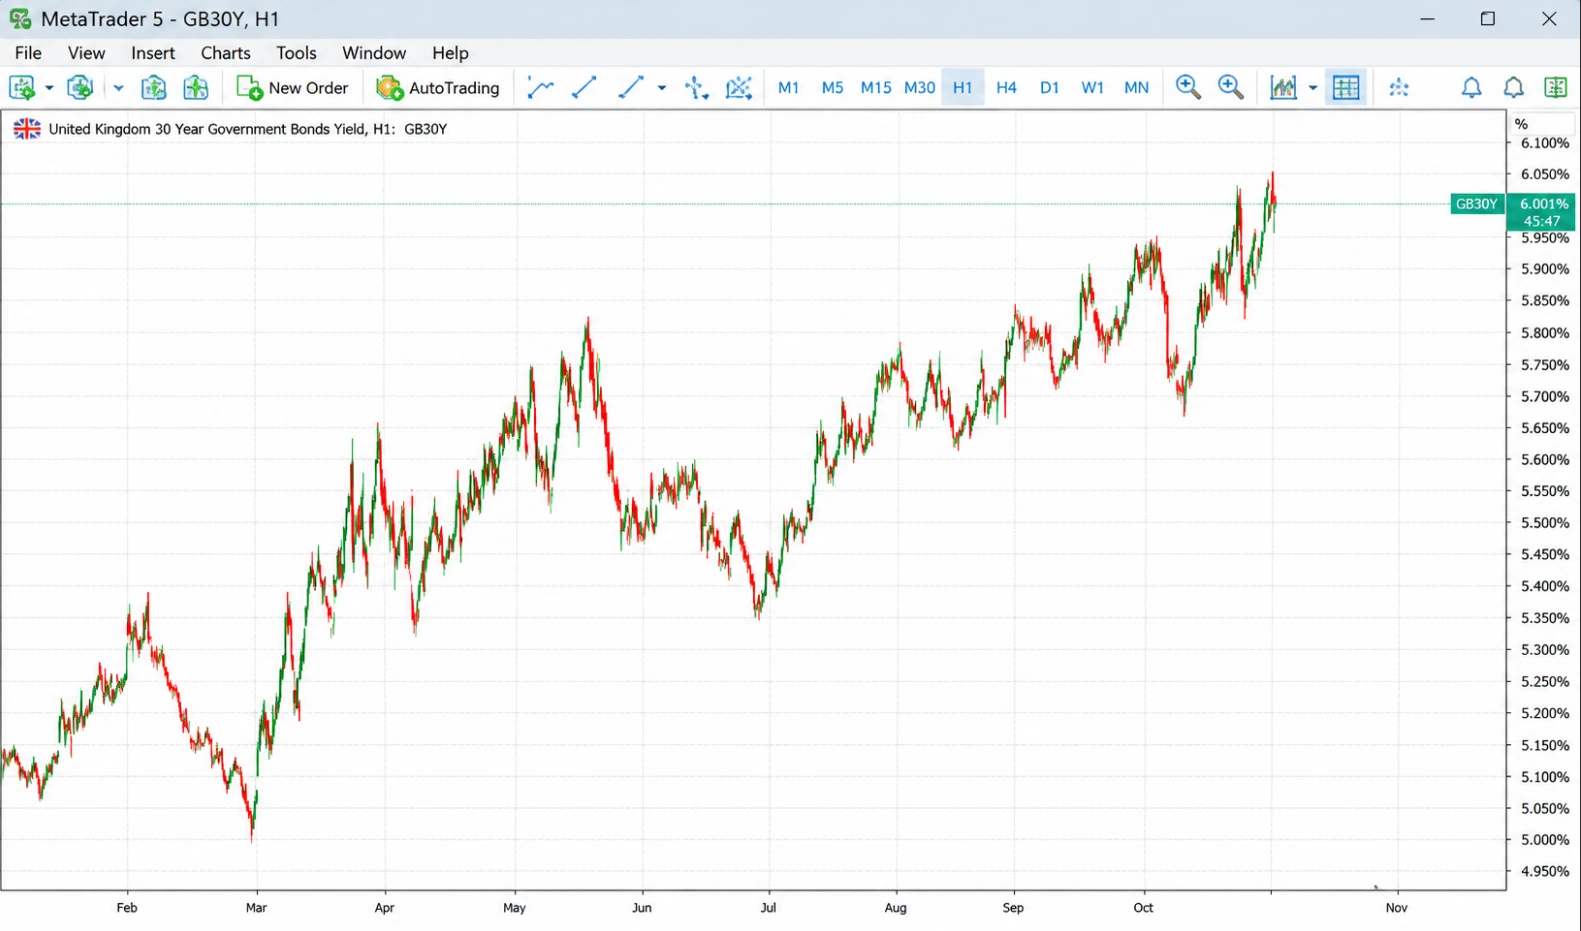The width and height of the screenshot is (1581, 931).
Task: Expand the line tools dropdown arrow
Action: pyautogui.click(x=661, y=88)
